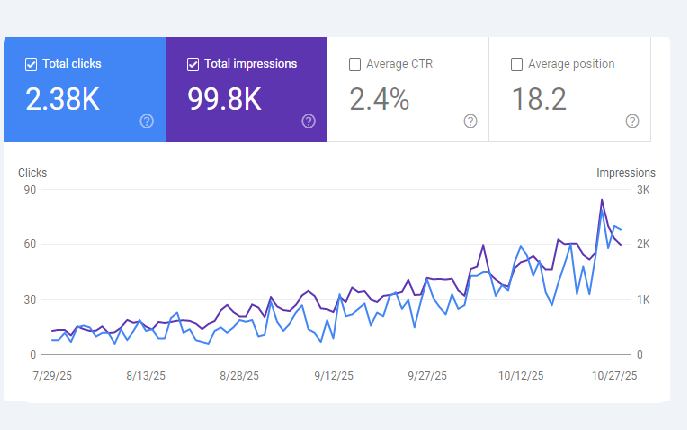Screen dimensions: 687x430
Task: Show help tooltip for Average position
Action: tap(632, 121)
